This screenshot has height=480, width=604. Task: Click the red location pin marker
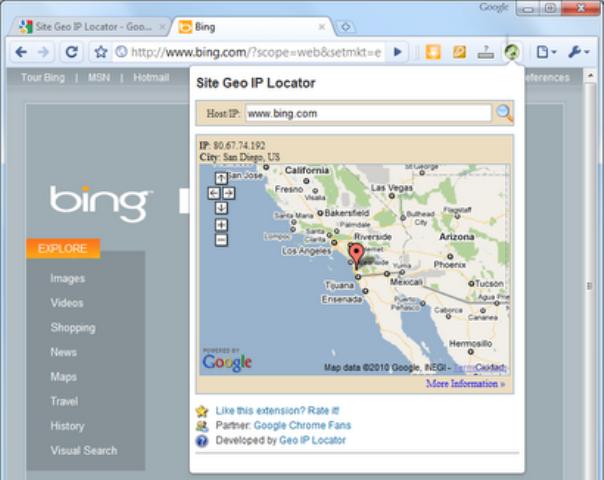tap(357, 256)
